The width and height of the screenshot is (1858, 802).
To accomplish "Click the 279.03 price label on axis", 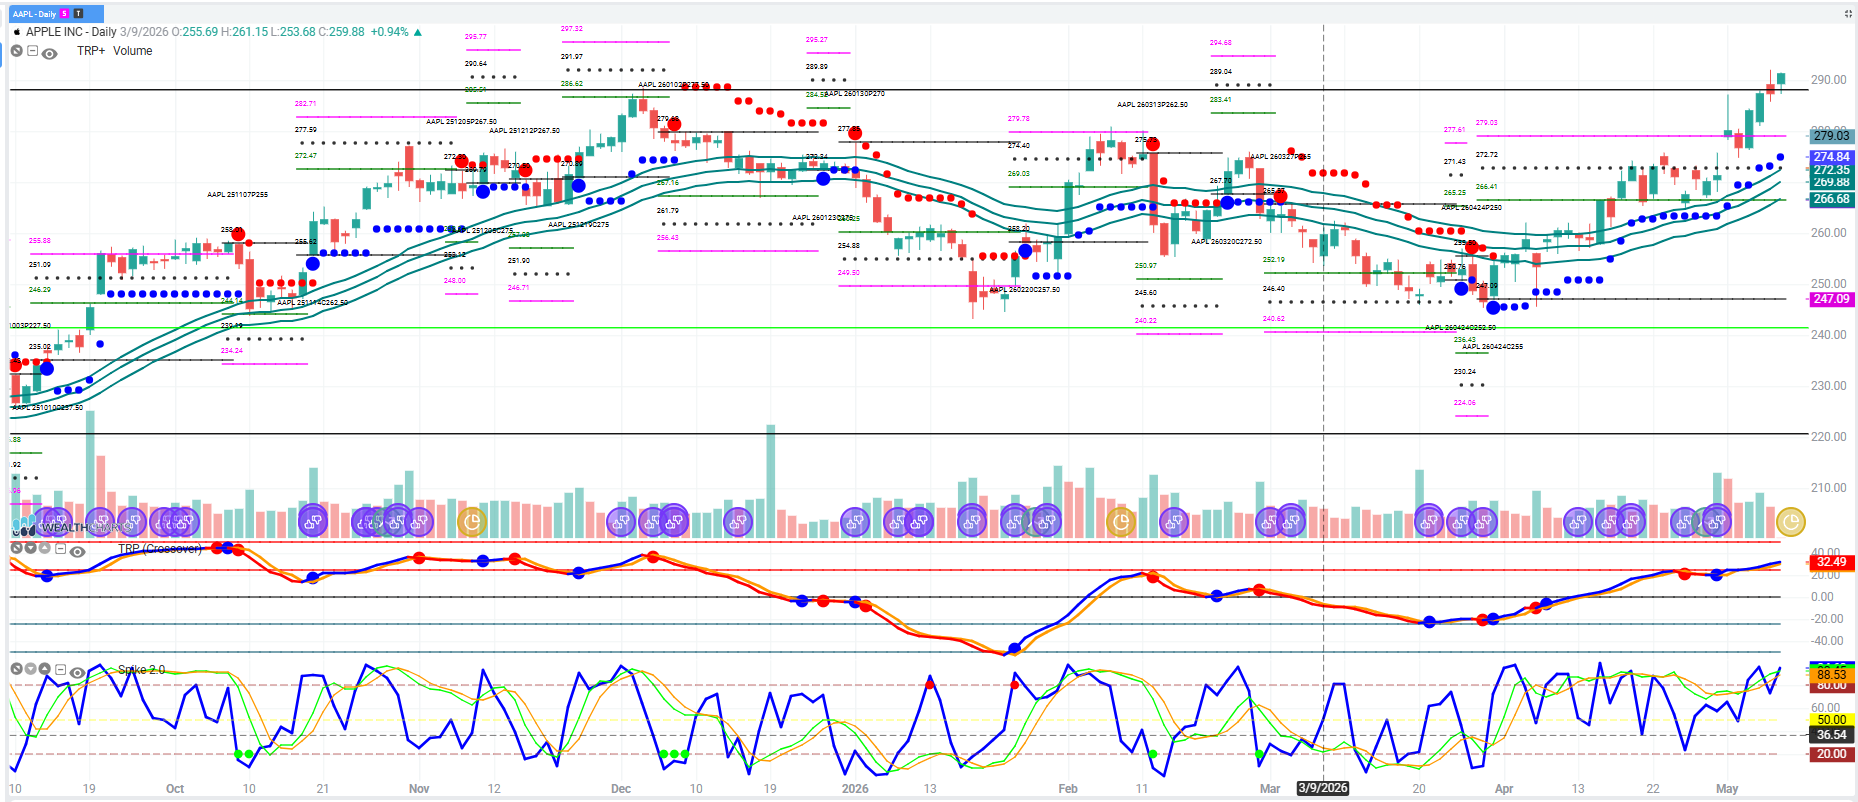I will click(x=1832, y=136).
